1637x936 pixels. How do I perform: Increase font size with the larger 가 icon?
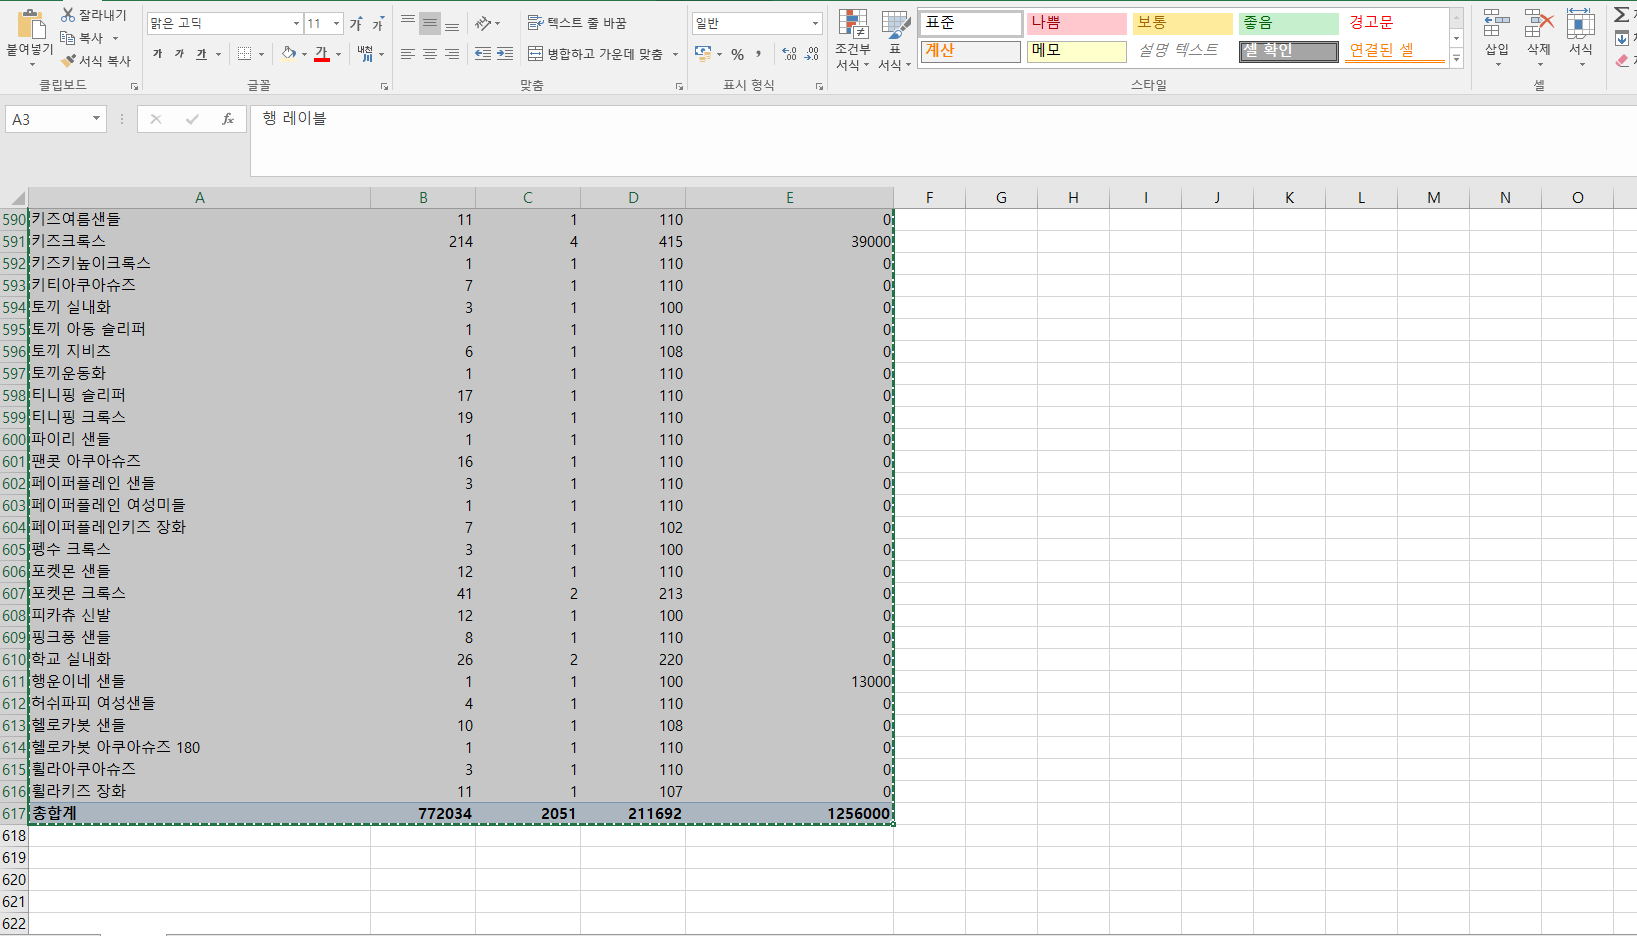[x=356, y=23]
